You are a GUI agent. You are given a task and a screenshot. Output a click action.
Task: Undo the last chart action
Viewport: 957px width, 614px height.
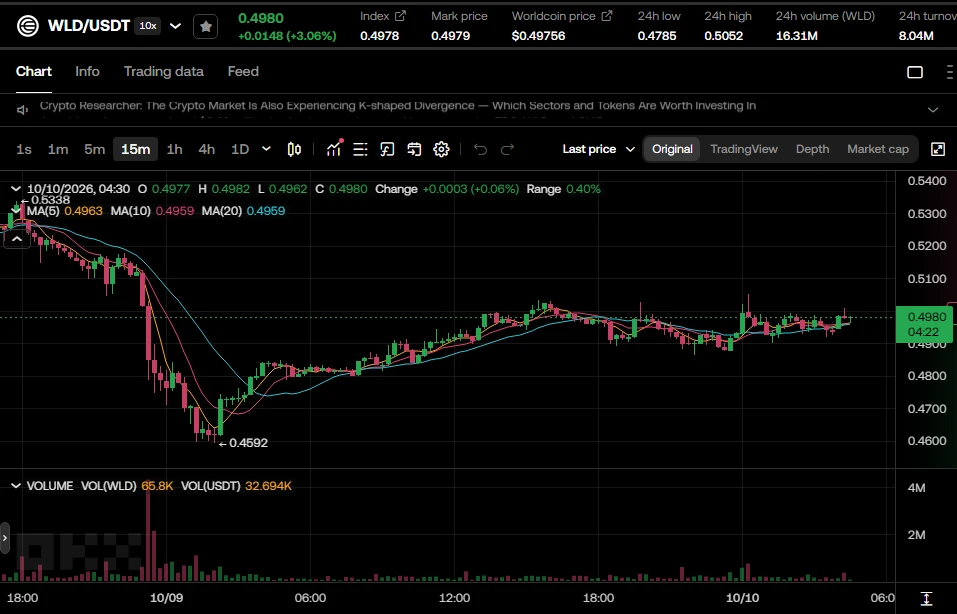(480, 150)
